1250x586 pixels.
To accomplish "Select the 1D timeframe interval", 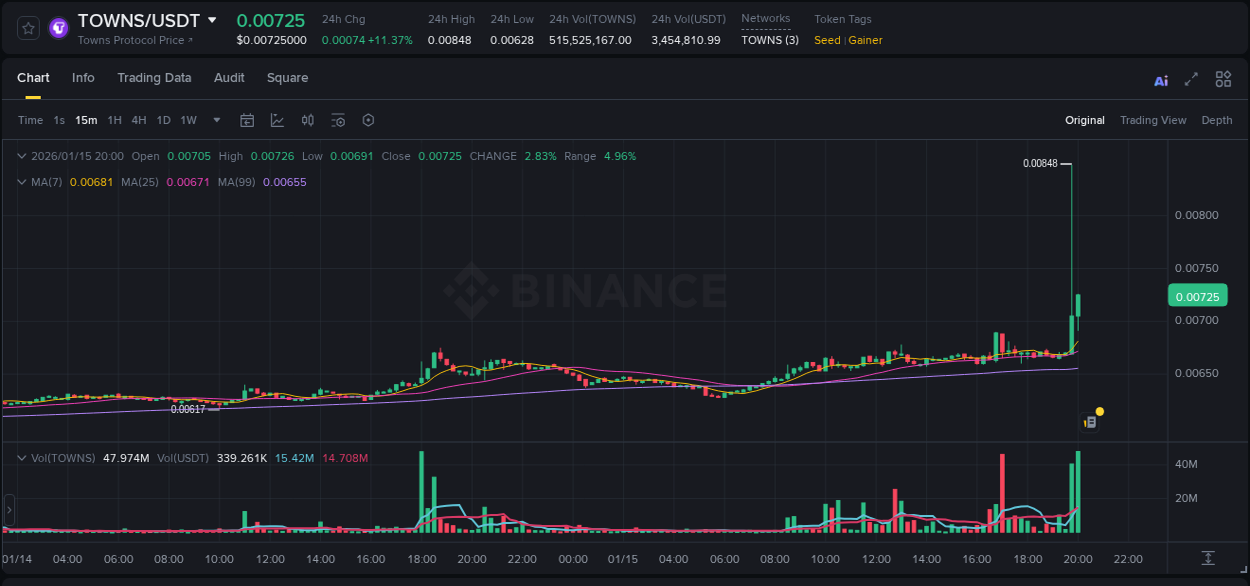I will (x=163, y=120).
